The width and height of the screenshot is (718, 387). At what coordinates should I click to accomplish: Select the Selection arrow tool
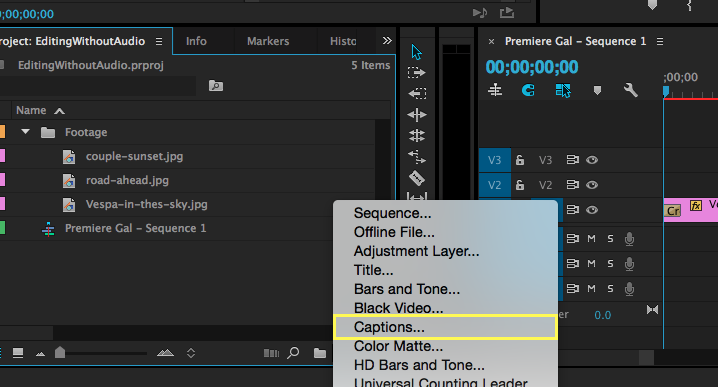point(416,52)
